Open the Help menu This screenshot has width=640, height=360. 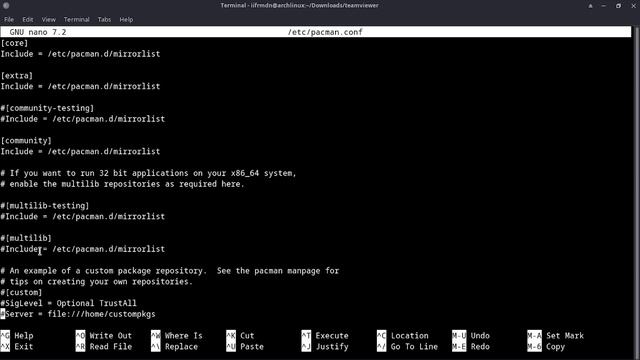(x=126, y=19)
